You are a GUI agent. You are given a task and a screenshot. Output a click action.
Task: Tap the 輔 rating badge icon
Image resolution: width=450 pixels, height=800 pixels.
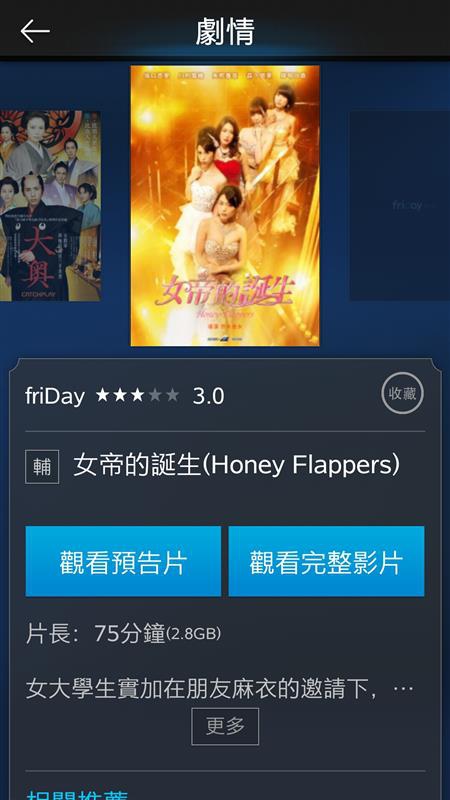coord(42,467)
